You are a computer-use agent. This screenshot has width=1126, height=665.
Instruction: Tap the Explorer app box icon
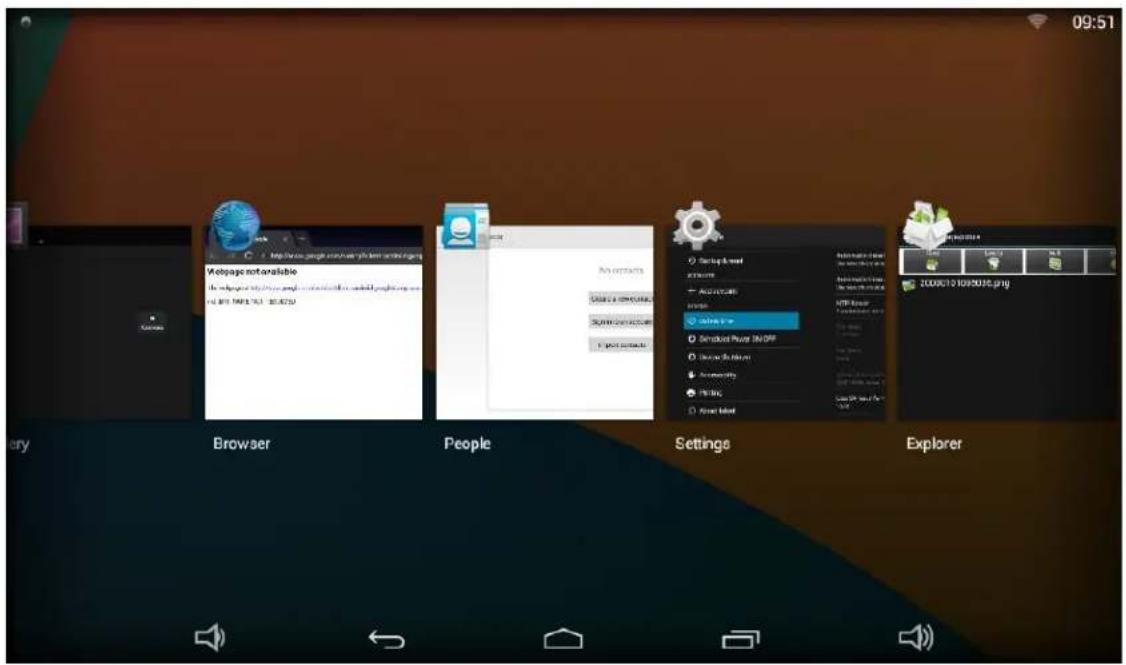point(927,225)
